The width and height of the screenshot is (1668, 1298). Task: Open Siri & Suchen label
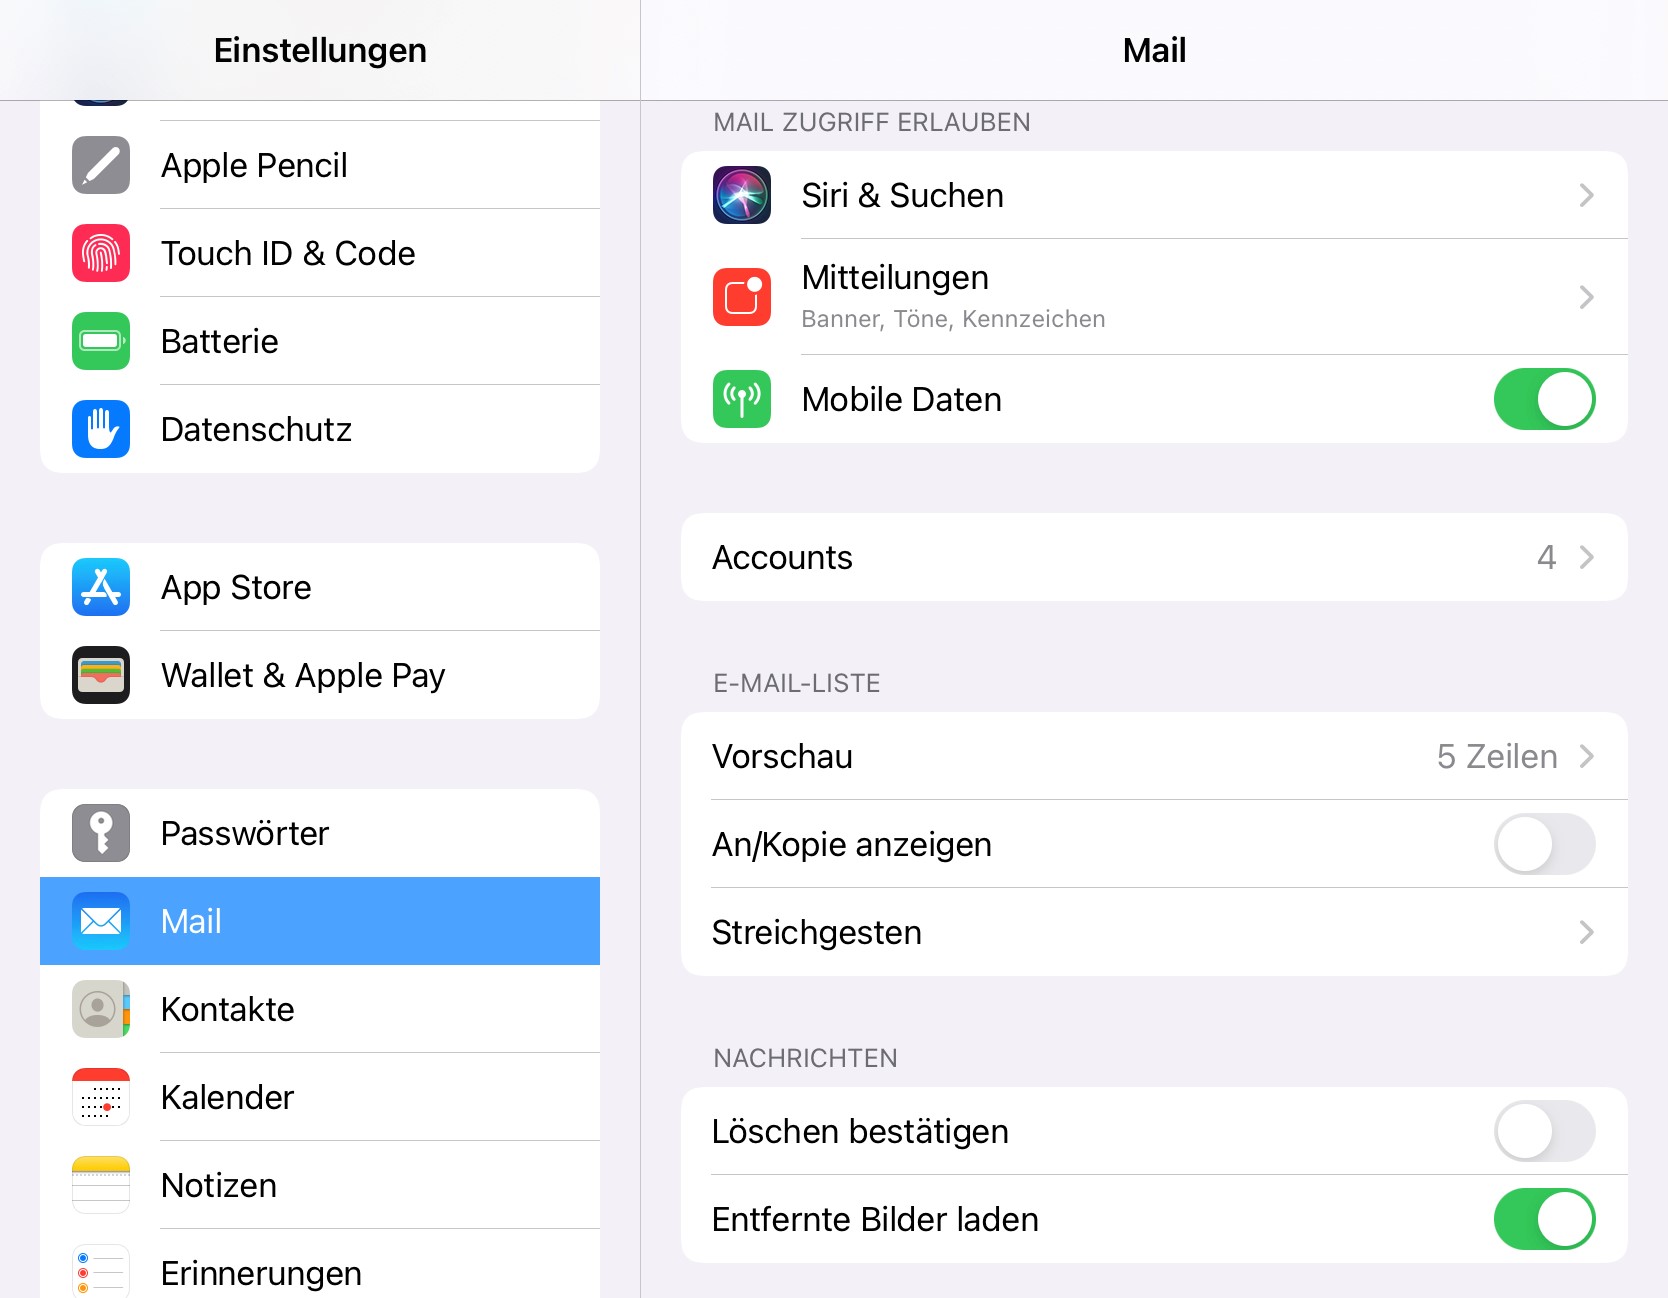click(902, 195)
